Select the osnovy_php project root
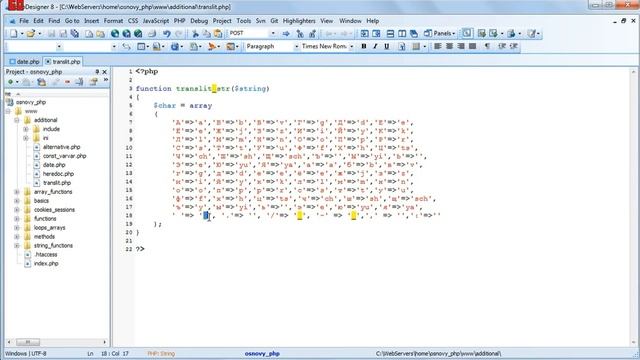The height and width of the screenshot is (360, 640). pos(31,102)
